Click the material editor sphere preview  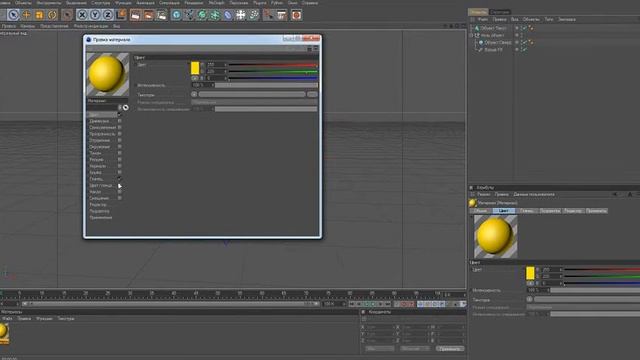pos(107,74)
